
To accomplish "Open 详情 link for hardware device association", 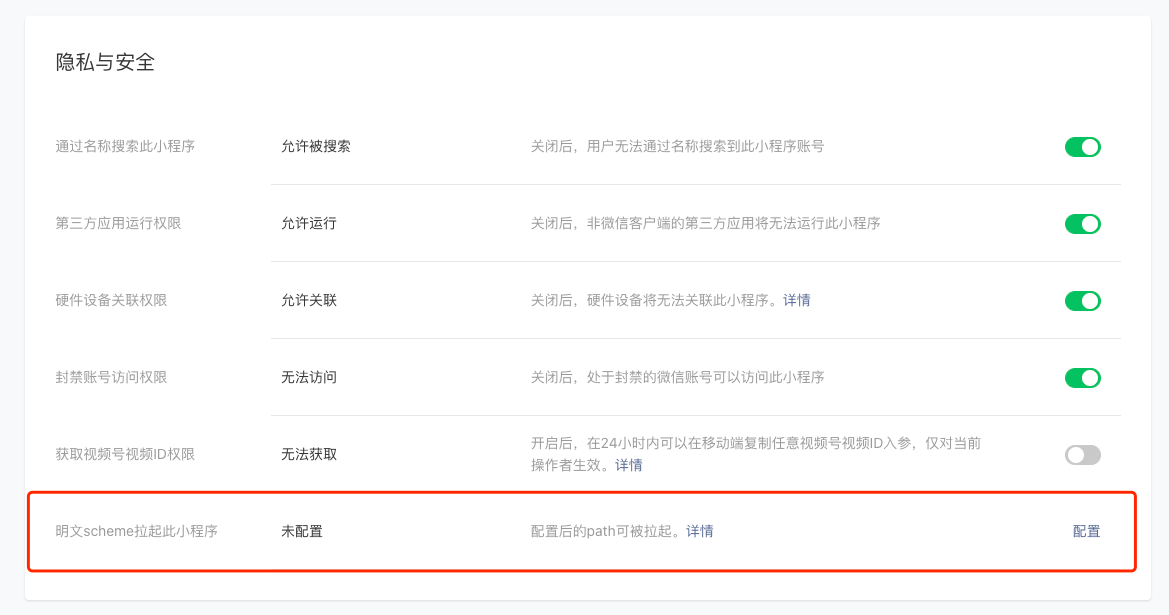I will pos(796,300).
